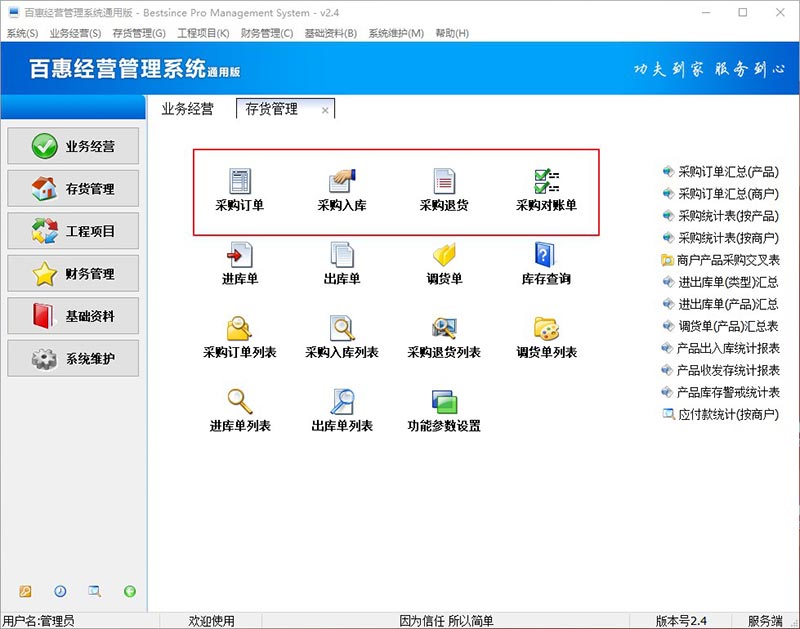
Task: Open report 采购统计表(按产品)
Action: tap(721, 216)
